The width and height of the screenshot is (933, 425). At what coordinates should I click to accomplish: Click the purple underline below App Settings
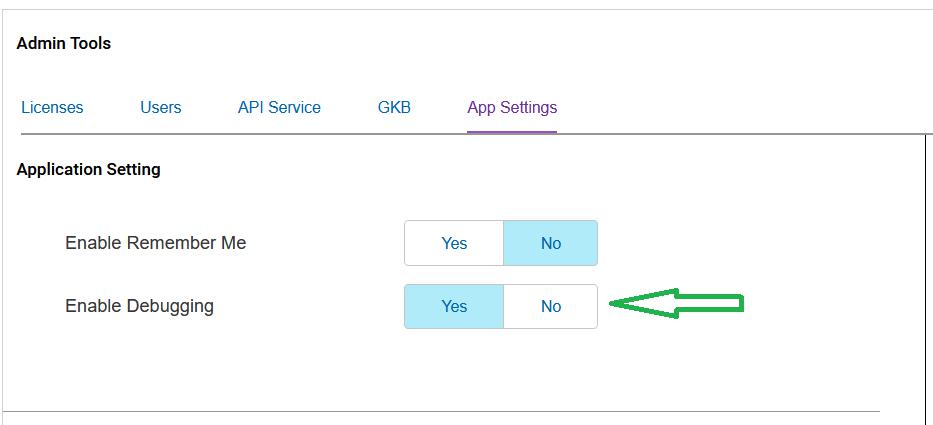click(512, 131)
